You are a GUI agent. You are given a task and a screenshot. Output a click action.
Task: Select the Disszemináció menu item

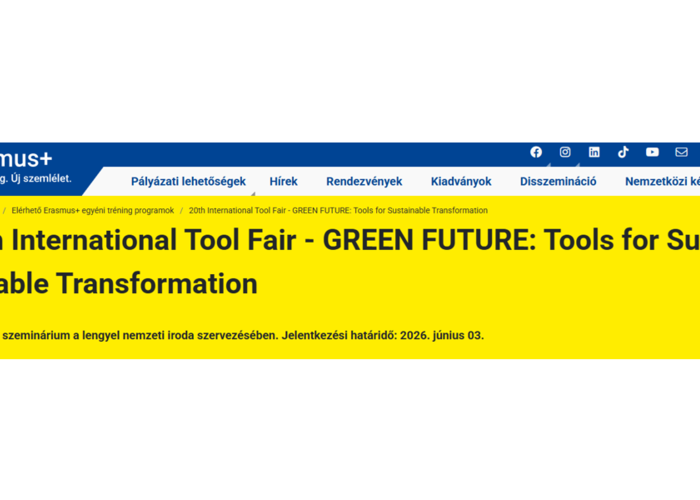558,181
